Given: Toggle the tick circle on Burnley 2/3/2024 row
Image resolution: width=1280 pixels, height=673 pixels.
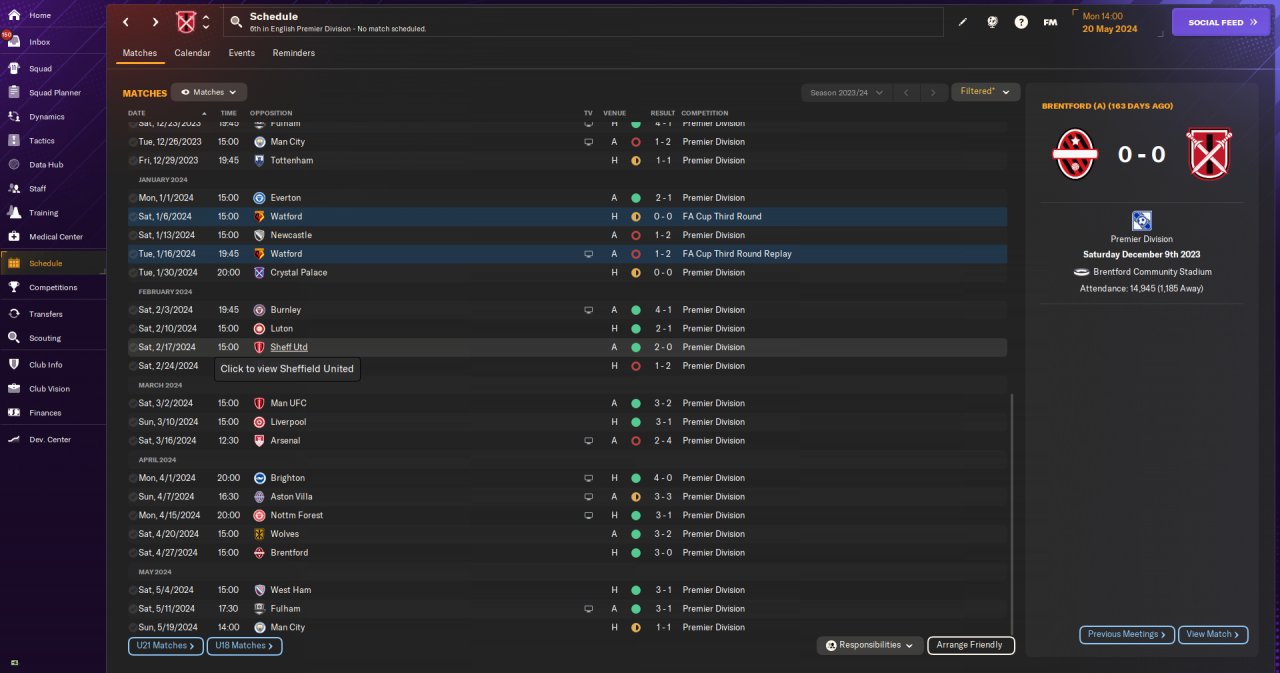Looking at the screenshot, I should coord(133,310).
